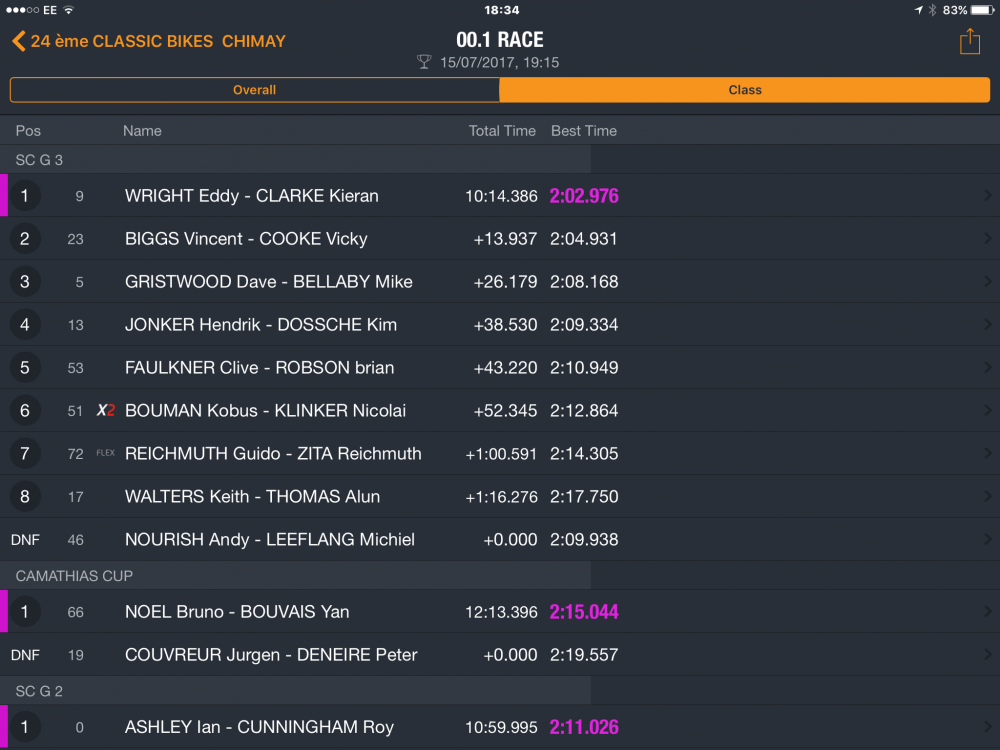Select GRISTWOOD Dave - BELLABY Mike entry
Image resolution: width=1000 pixels, height=750 pixels.
[x=500, y=281]
